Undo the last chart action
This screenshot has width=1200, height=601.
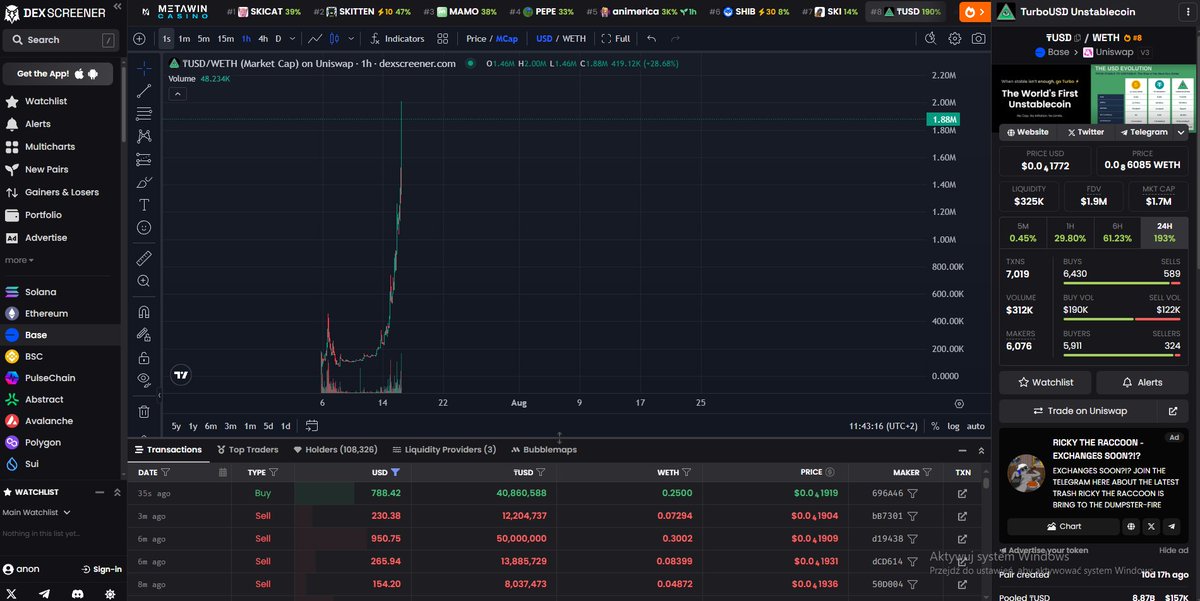tap(652, 39)
